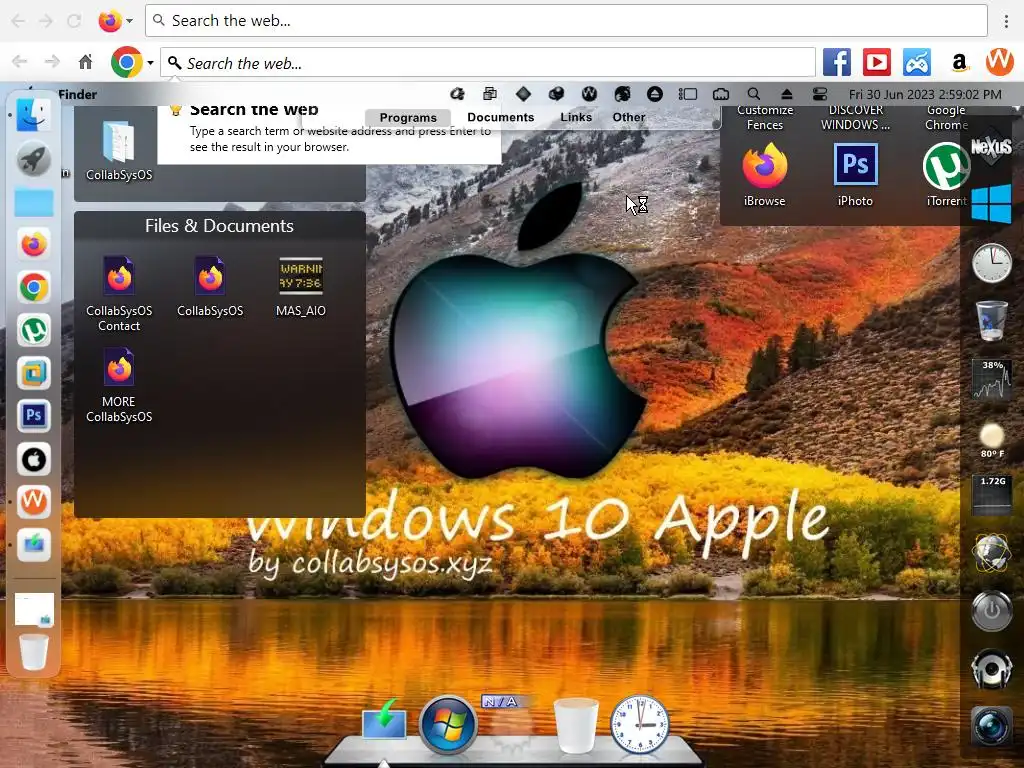Open CollabSysOS Contact file
Viewport: 1024px width, 768px height.
119,294
